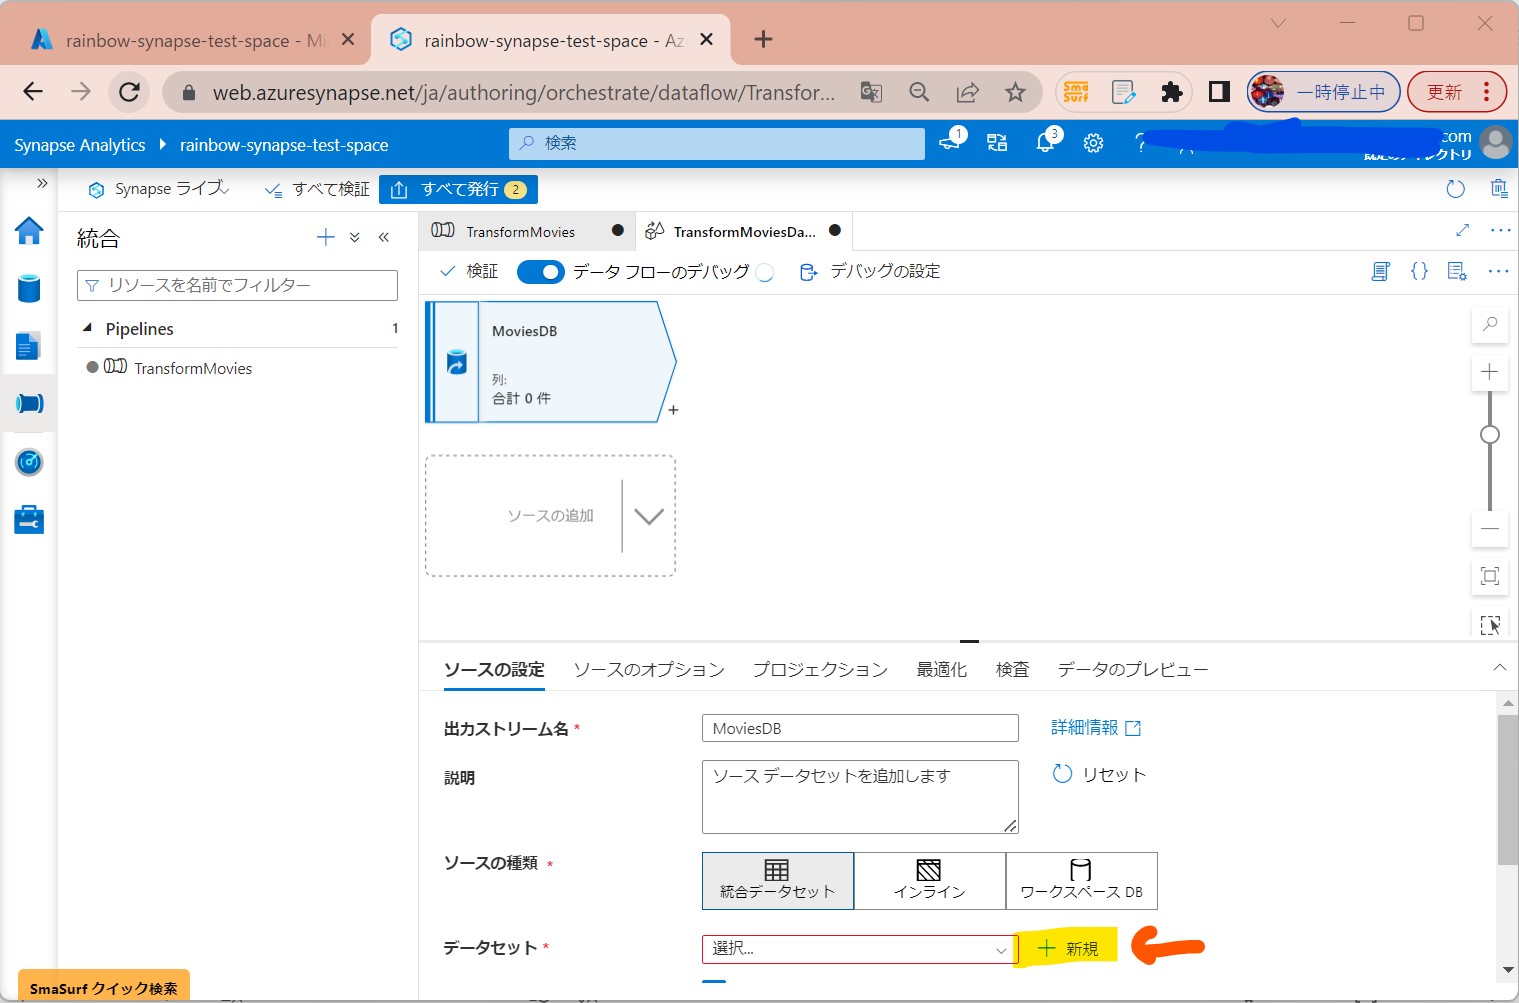
Task: Toggle the canvas multi-select icon
Action: [1490, 625]
